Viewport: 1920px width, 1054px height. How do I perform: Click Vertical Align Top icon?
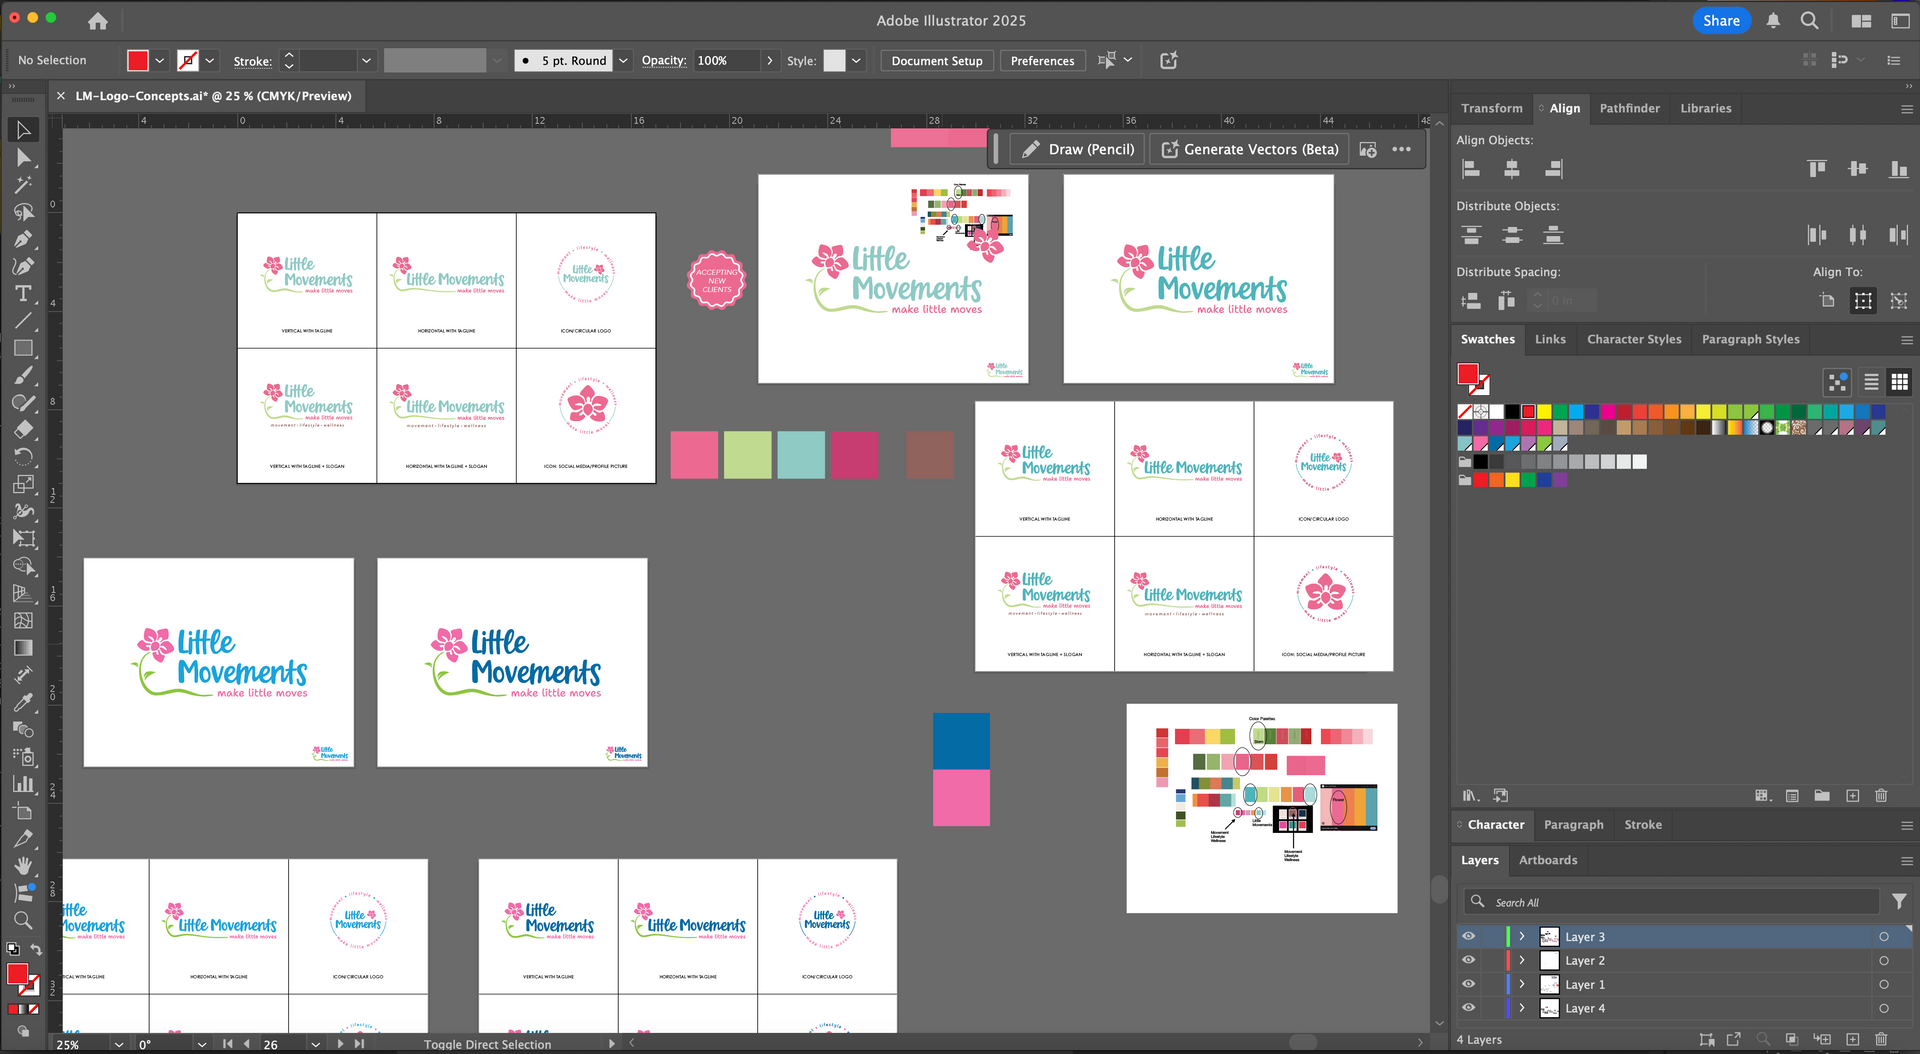tap(1817, 169)
